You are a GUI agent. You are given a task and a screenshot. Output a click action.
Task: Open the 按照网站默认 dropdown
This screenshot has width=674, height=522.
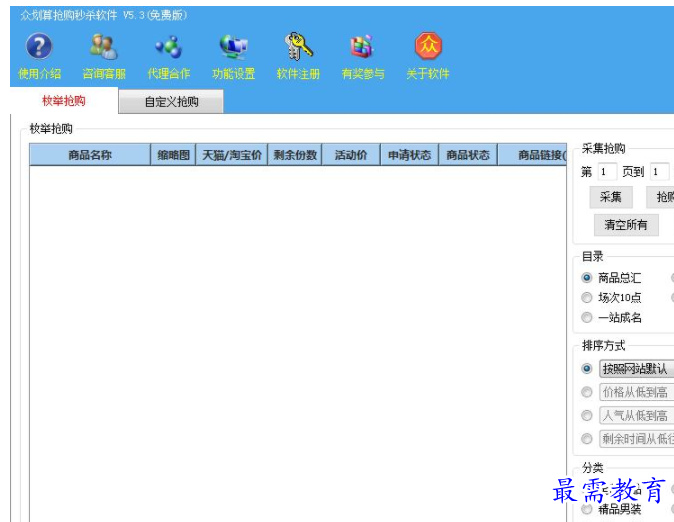[637, 368]
